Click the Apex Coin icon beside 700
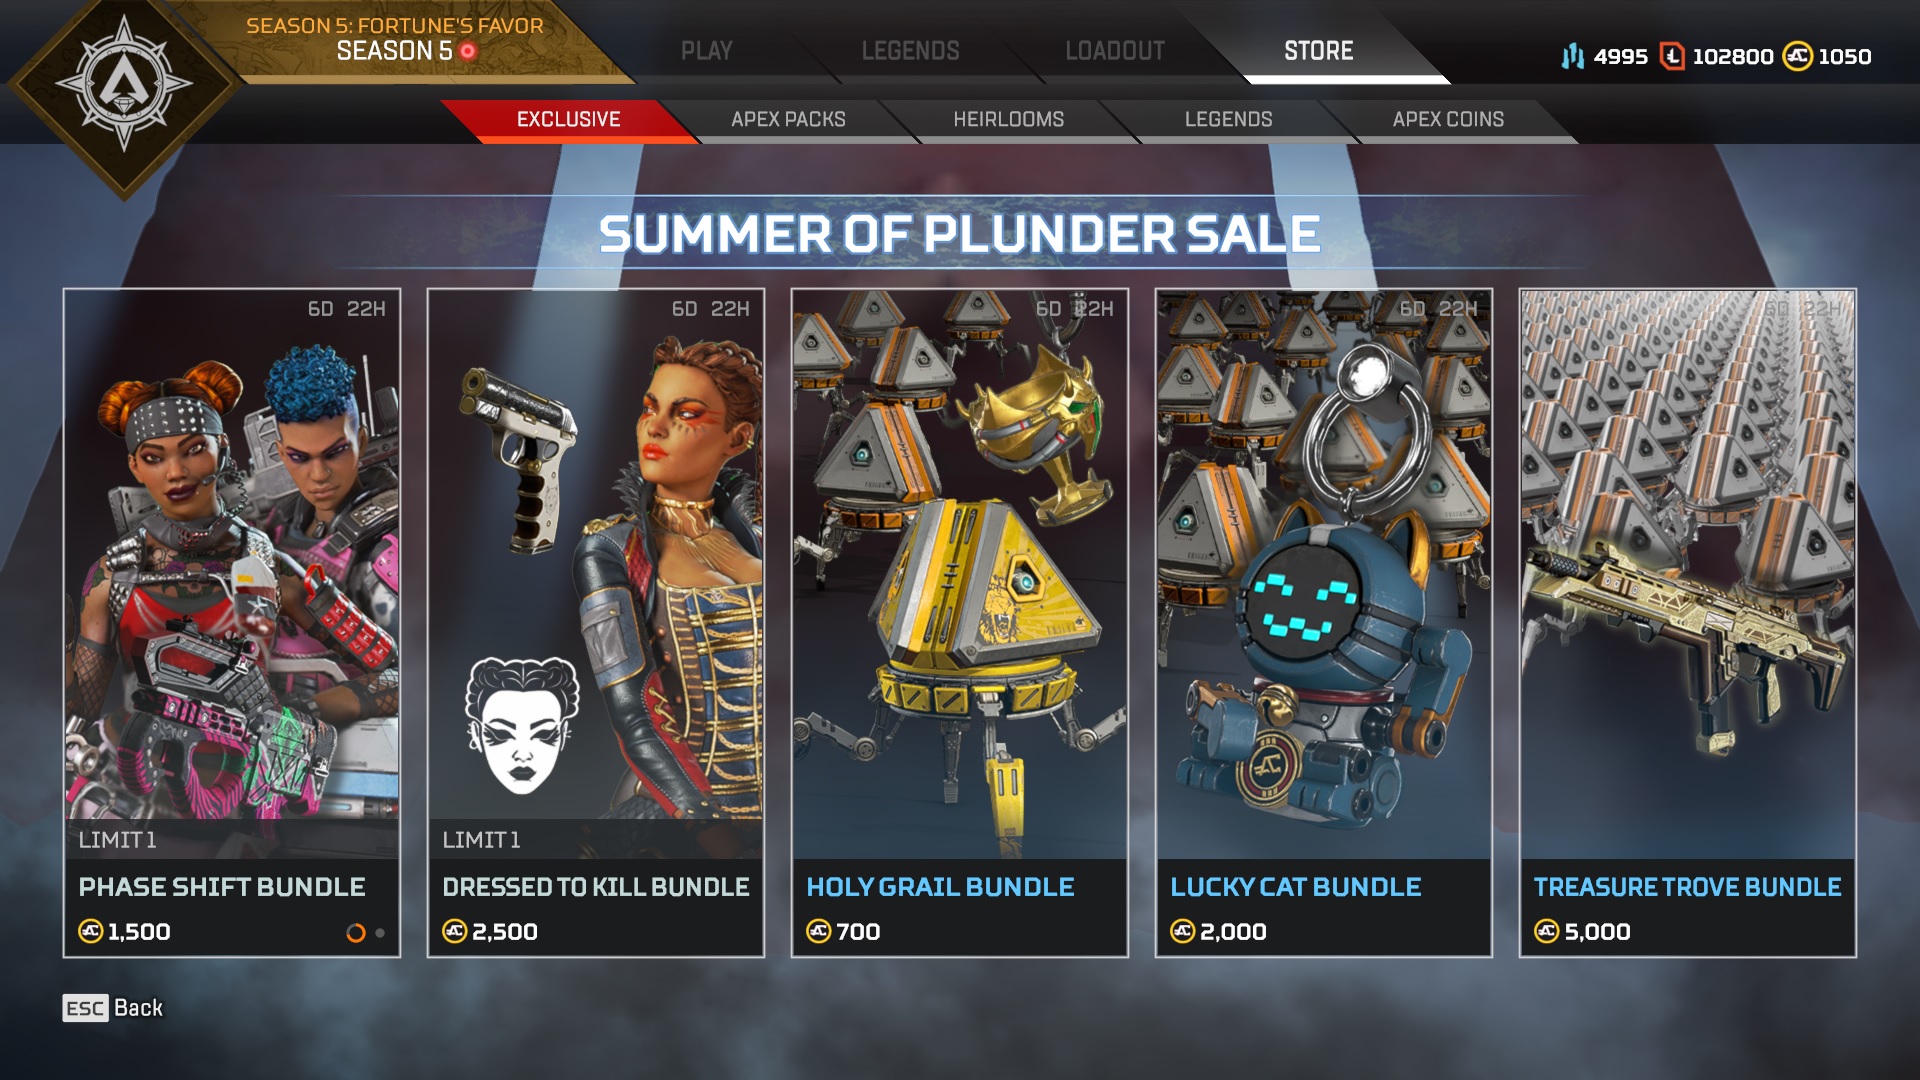Image resolution: width=1920 pixels, height=1080 pixels. (818, 932)
